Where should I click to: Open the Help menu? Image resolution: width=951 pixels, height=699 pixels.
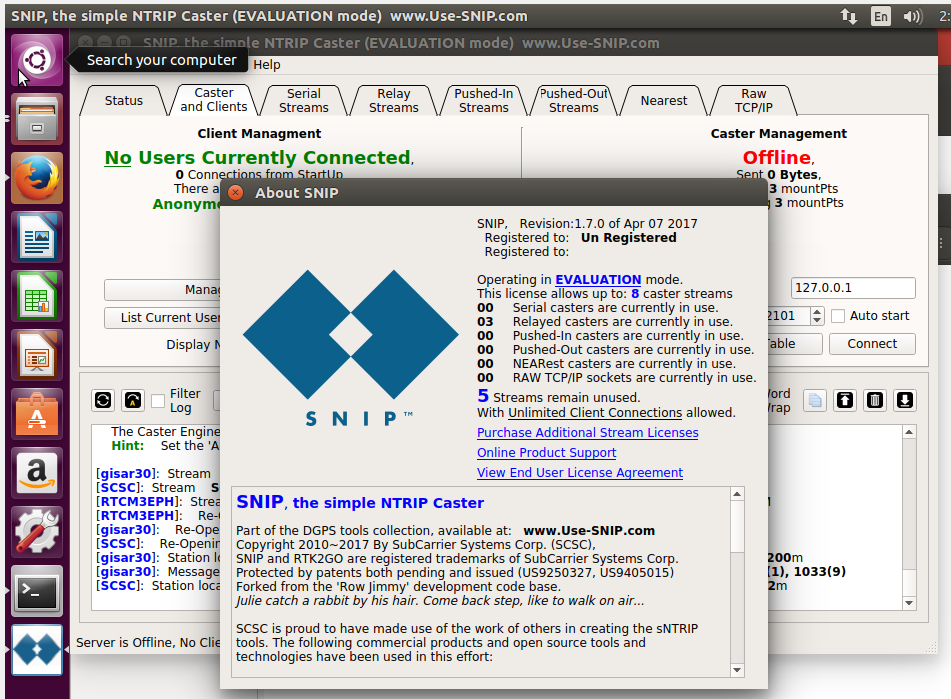pos(266,64)
